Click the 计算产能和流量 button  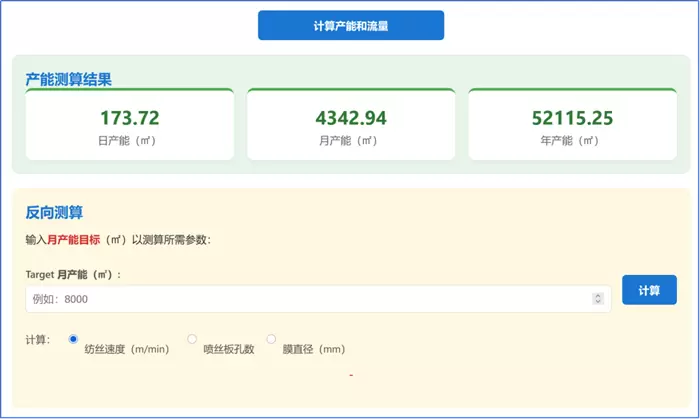(x=350, y=26)
